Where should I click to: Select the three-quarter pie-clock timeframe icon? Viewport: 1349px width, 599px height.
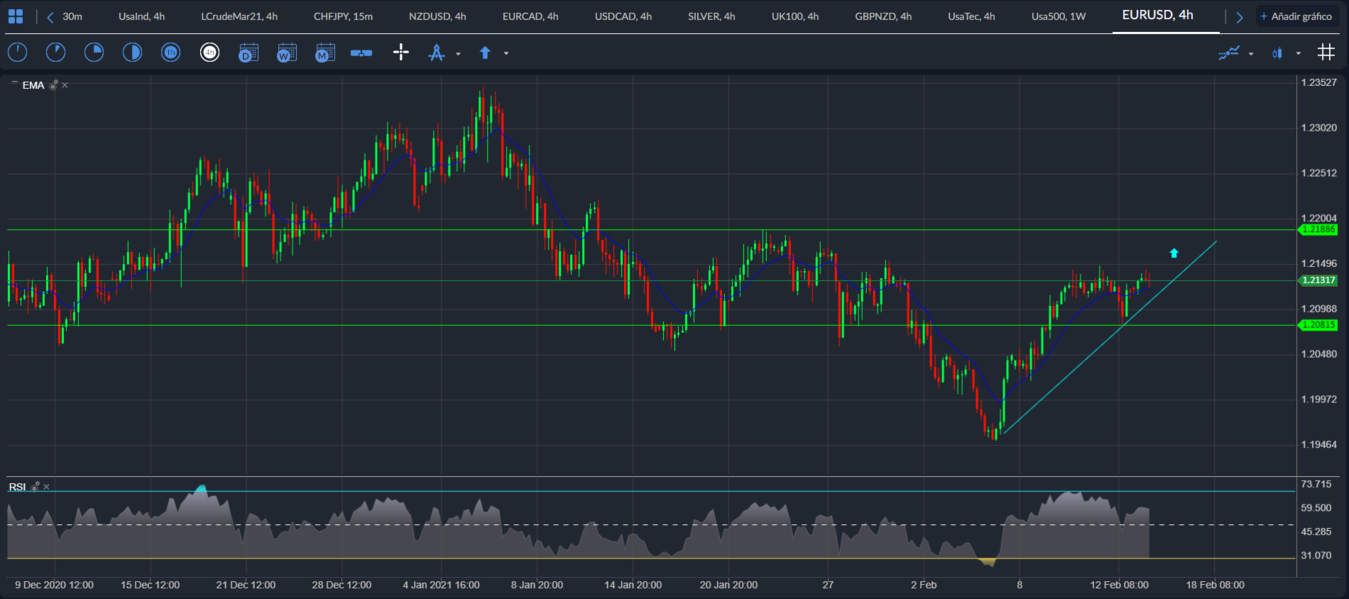[x=94, y=52]
